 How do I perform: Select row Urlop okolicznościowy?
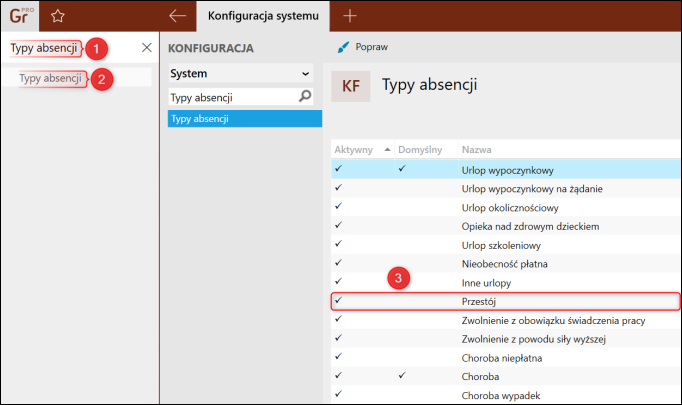pyautogui.click(x=506, y=208)
